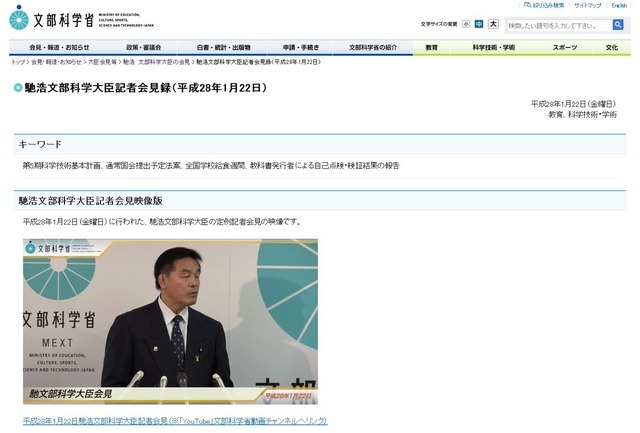Set font size to medium (中)
The height and width of the screenshot is (433, 640).
(x=480, y=24)
